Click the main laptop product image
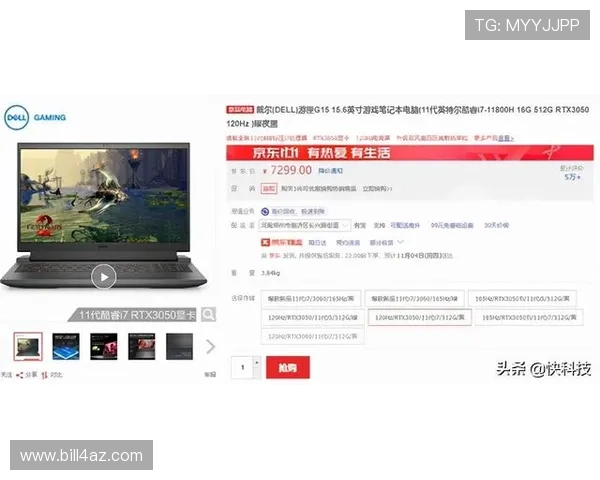 coord(104,215)
